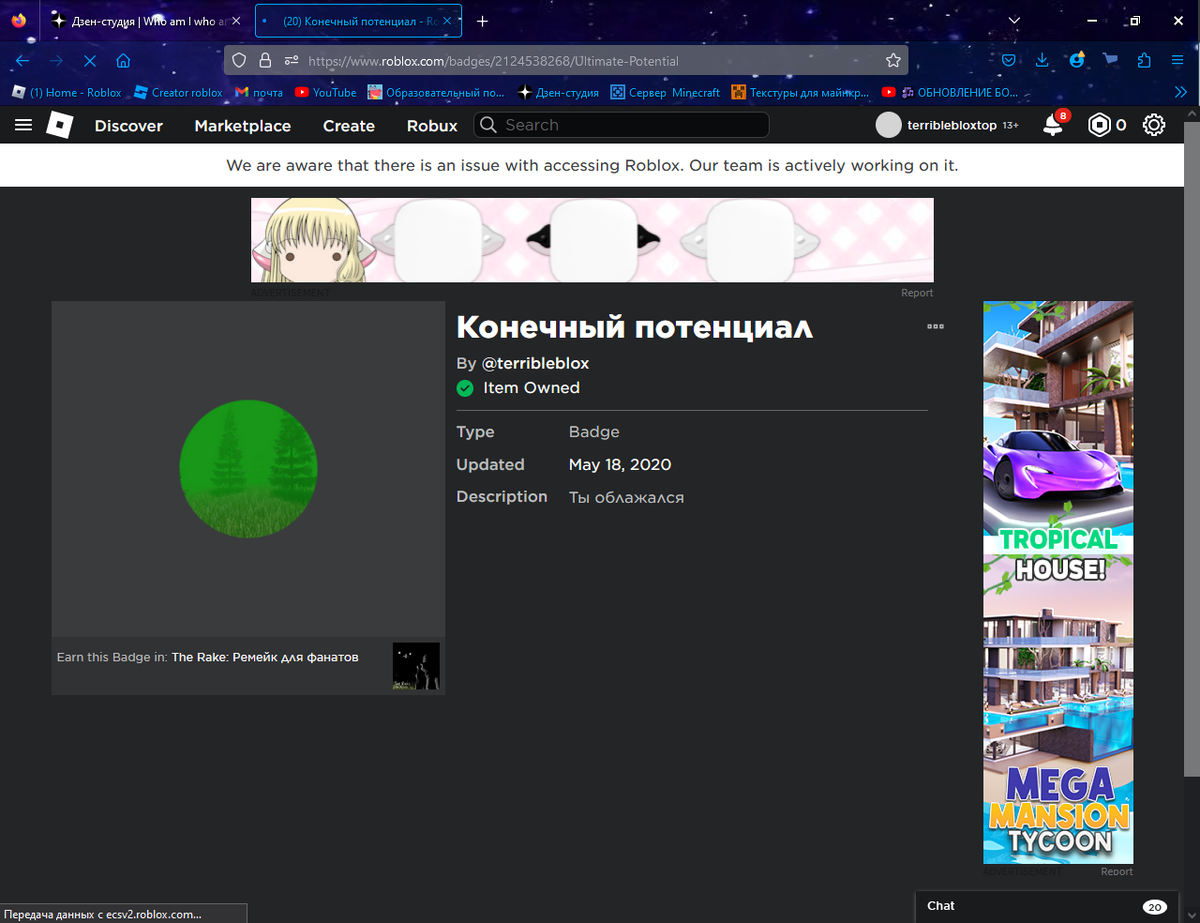Go to browser home page icon
Screen dimensions: 1200x923
[123, 61]
